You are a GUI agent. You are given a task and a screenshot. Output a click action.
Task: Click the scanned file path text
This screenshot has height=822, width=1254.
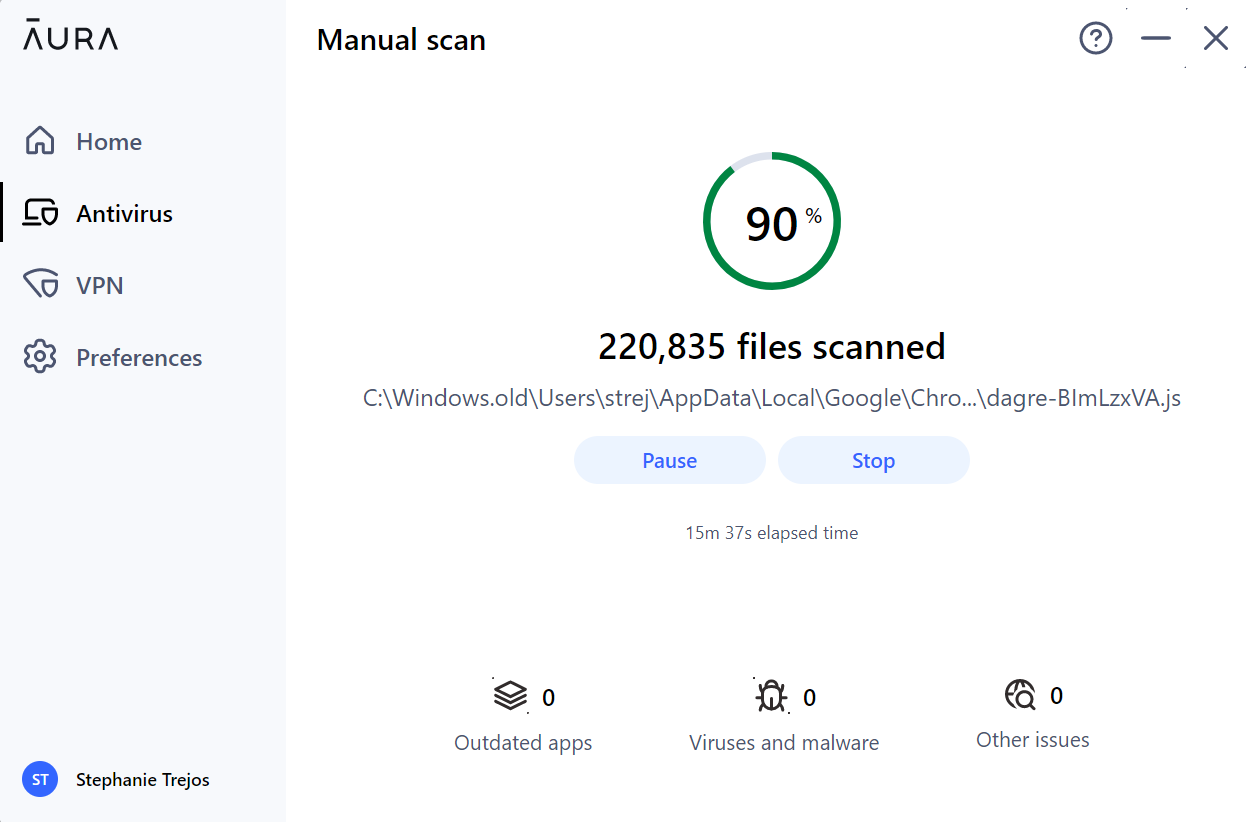point(772,398)
